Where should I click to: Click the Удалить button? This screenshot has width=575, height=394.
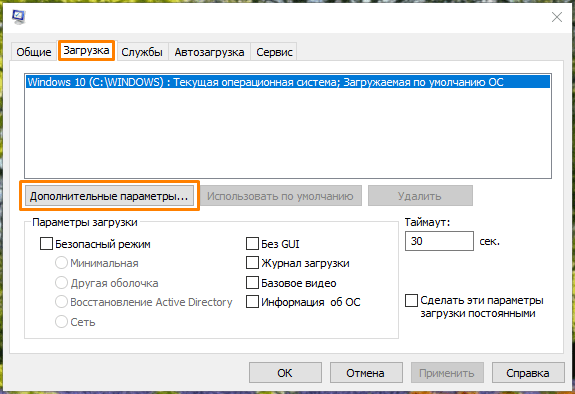[x=420, y=196]
